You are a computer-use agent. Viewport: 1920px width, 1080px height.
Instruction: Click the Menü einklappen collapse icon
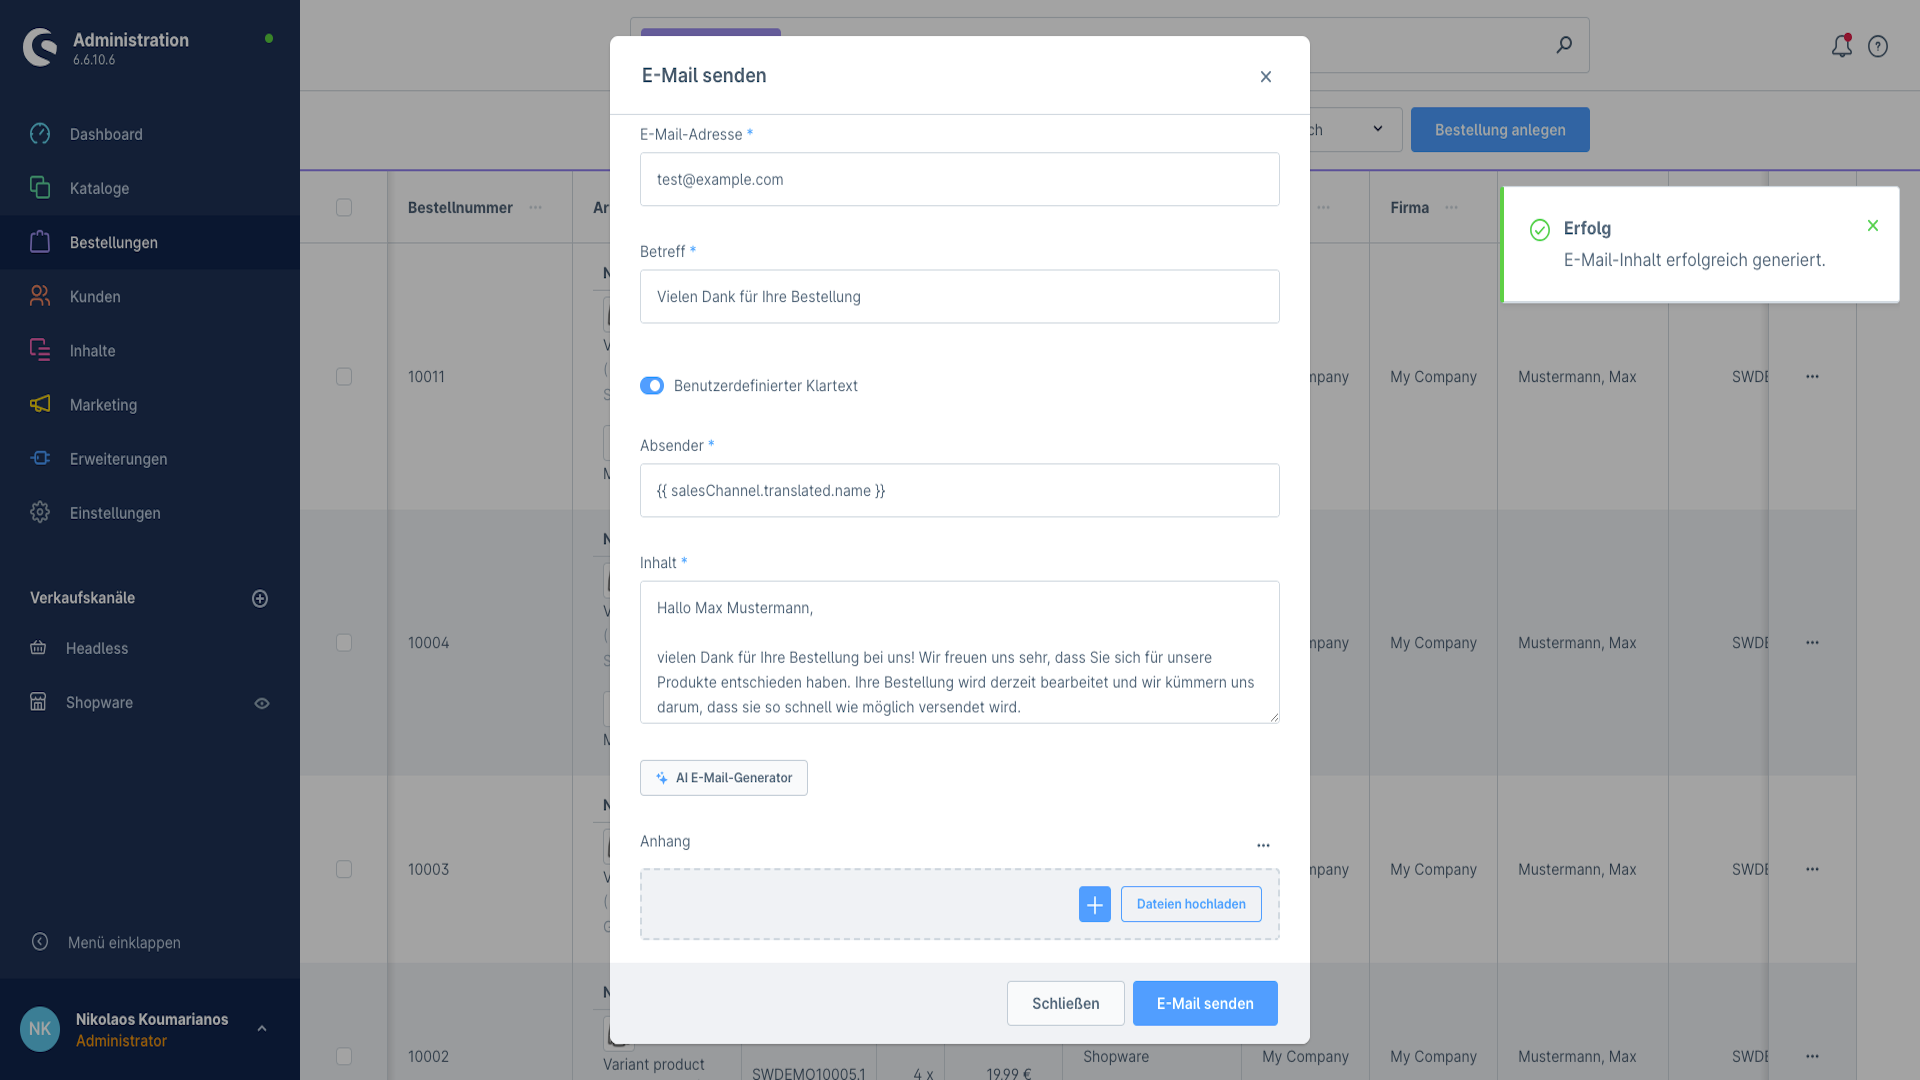pyautogui.click(x=40, y=942)
